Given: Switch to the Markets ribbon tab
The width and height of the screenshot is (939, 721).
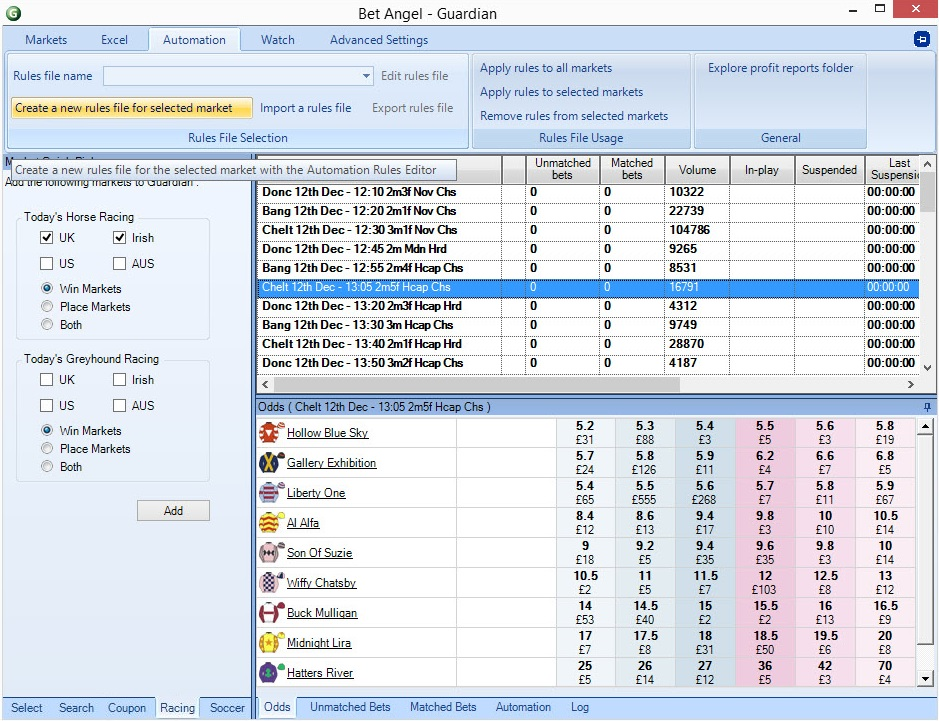Looking at the screenshot, I should click(46, 40).
